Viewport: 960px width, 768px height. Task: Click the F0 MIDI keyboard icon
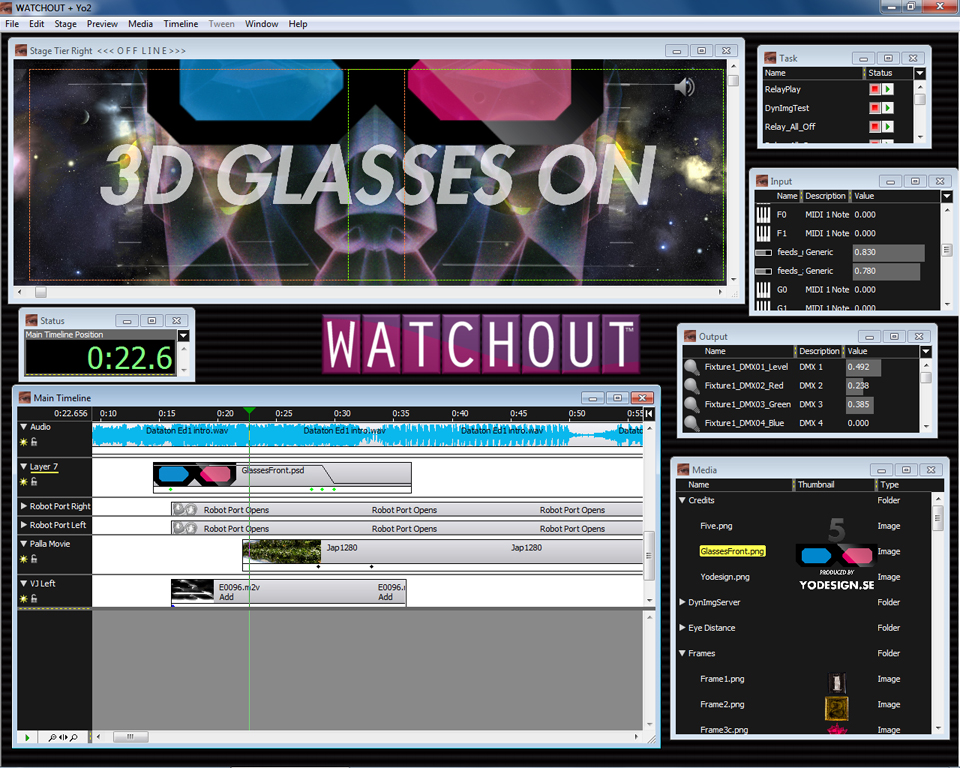pos(763,214)
